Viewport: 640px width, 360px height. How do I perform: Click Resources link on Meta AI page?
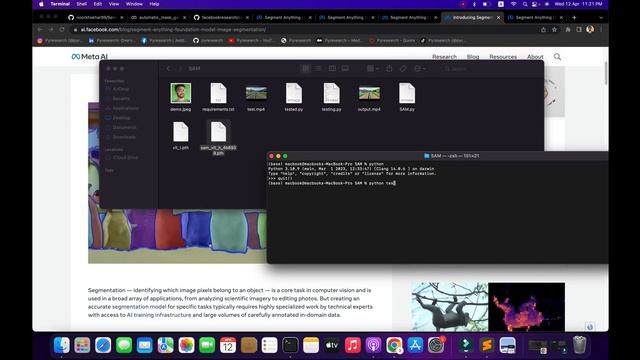(503, 57)
